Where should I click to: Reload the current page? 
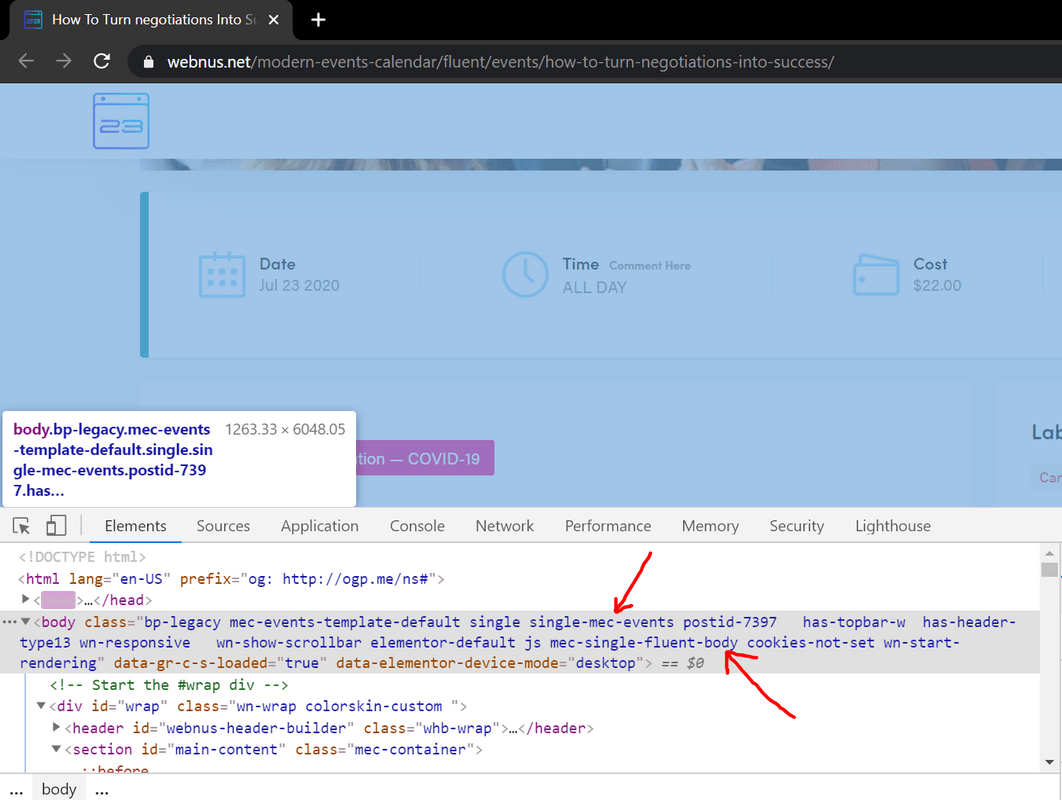tap(101, 61)
